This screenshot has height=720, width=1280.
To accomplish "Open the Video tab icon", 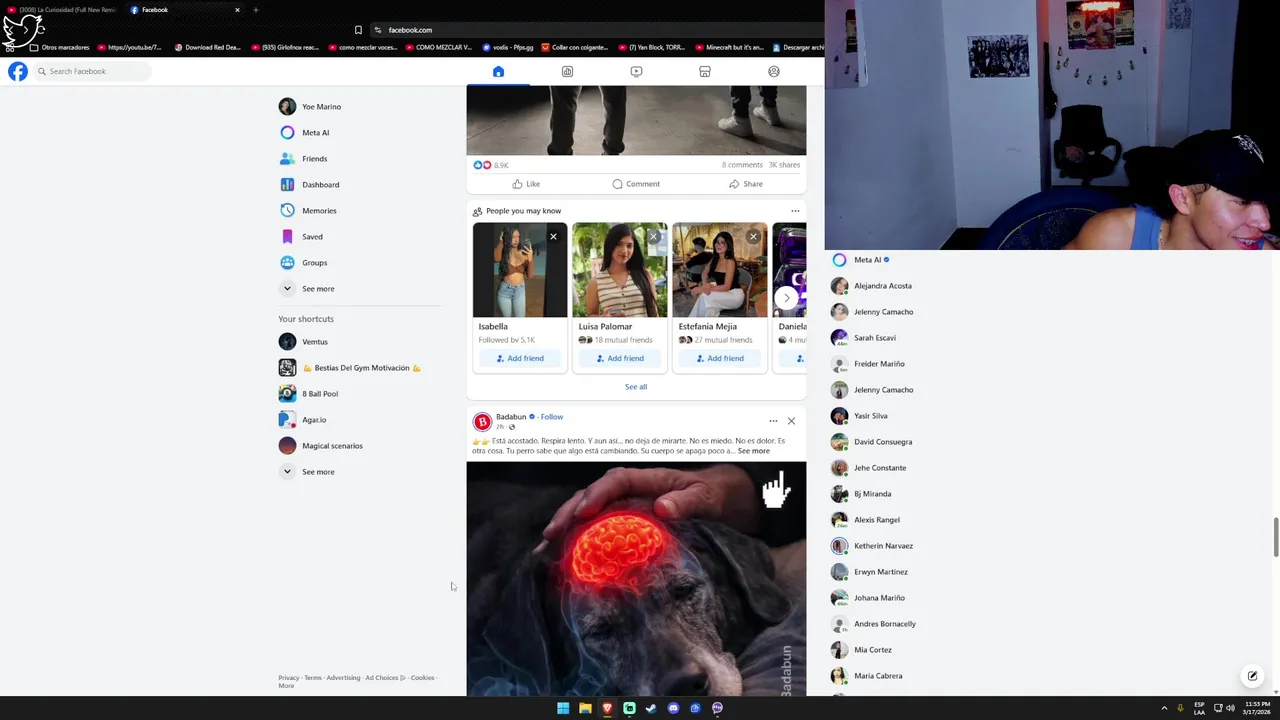I will [636, 71].
